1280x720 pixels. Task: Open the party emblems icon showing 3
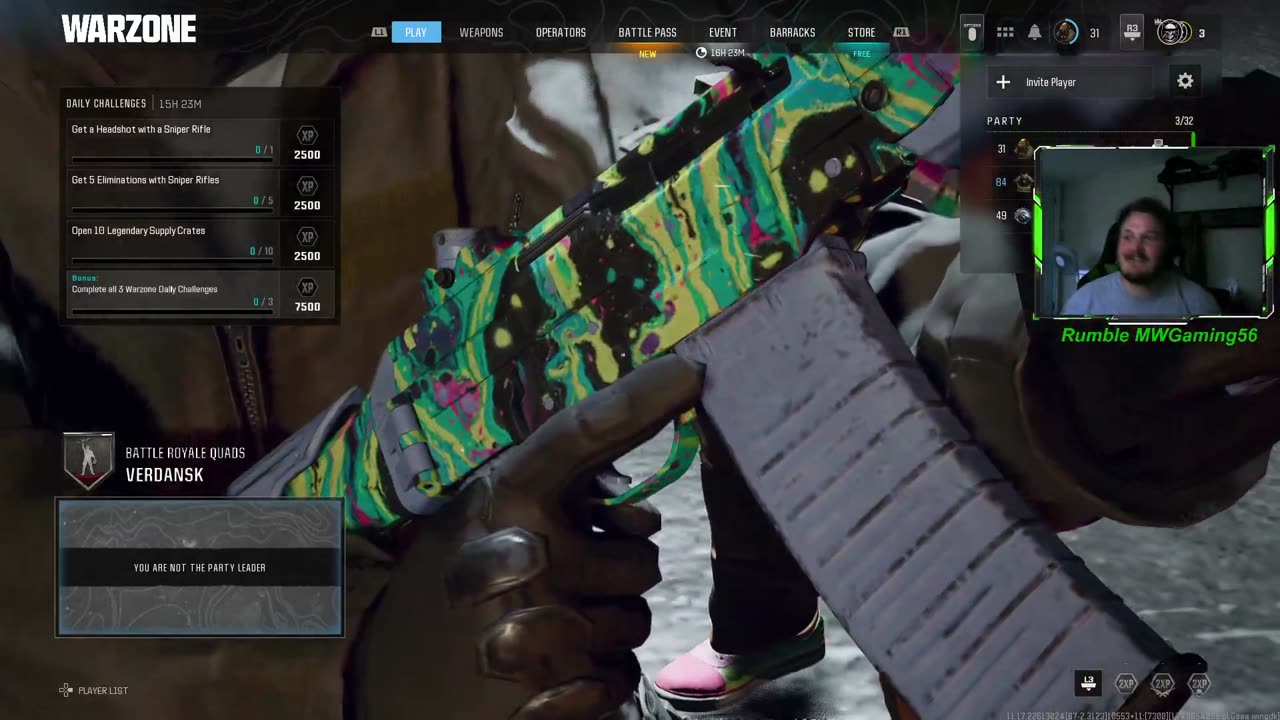(x=1173, y=33)
